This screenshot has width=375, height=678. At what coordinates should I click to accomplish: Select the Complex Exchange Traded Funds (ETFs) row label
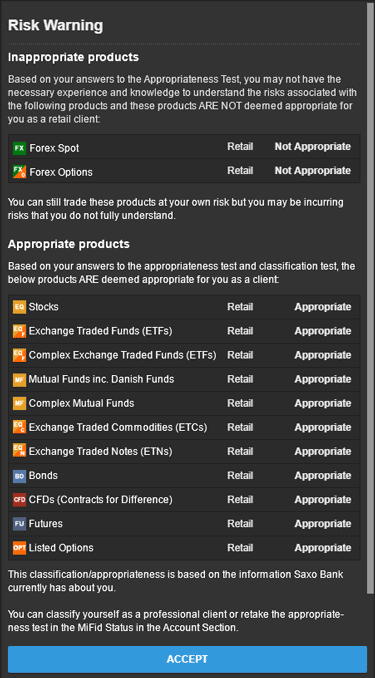[122, 355]
